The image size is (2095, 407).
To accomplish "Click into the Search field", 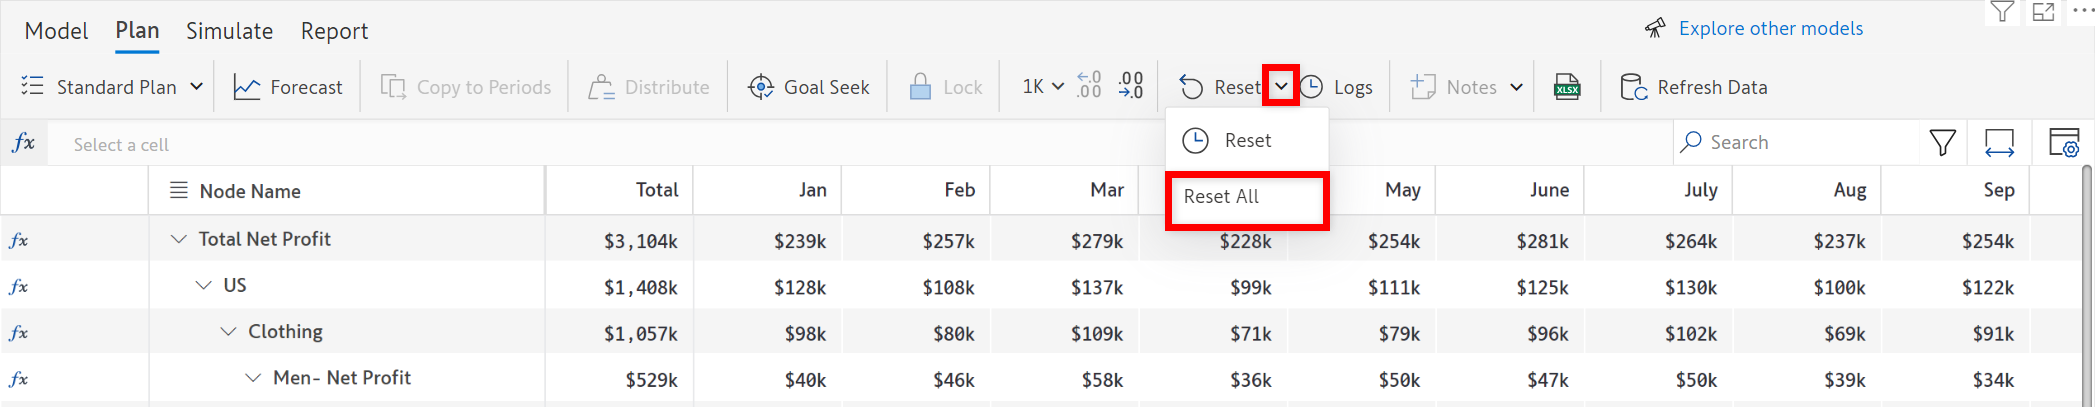I will click(1800, 143).
